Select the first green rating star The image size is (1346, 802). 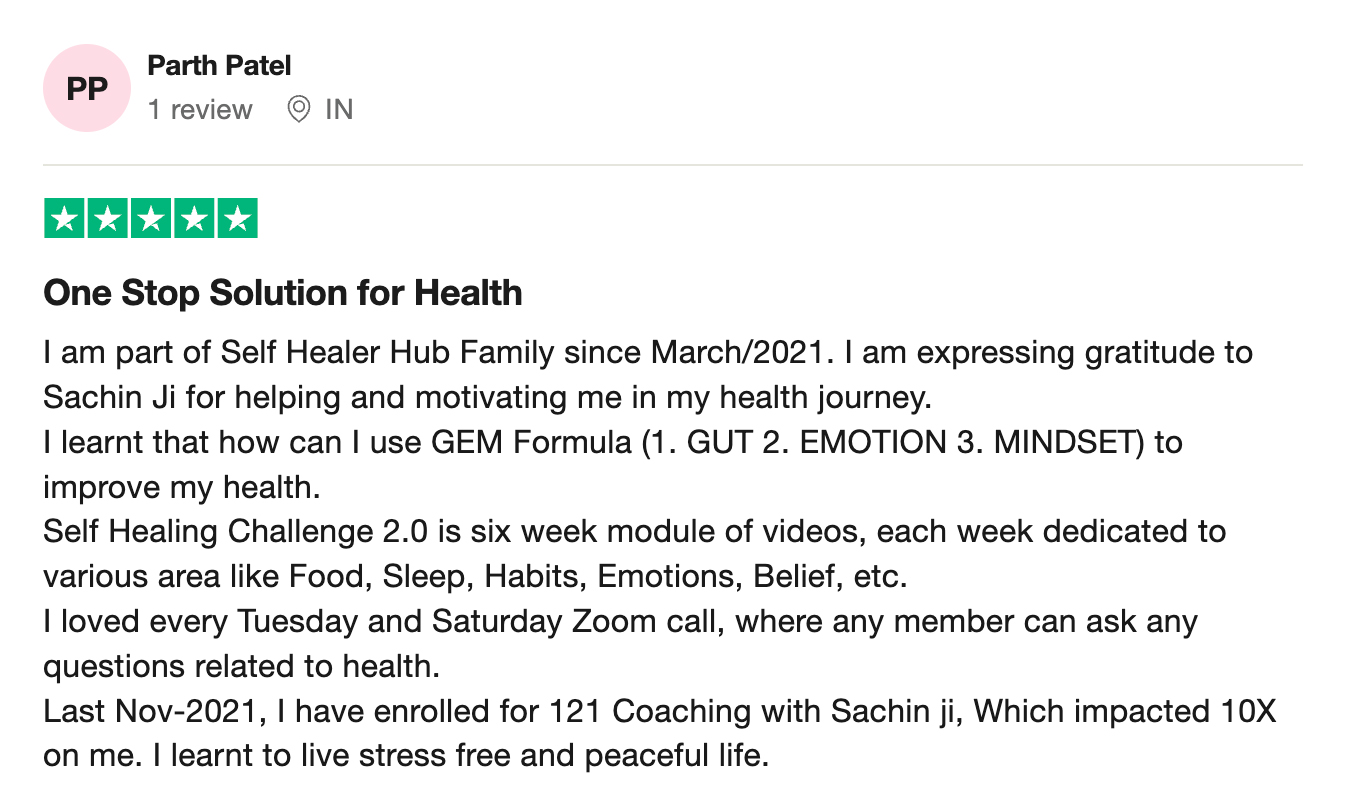click(65, 219)
